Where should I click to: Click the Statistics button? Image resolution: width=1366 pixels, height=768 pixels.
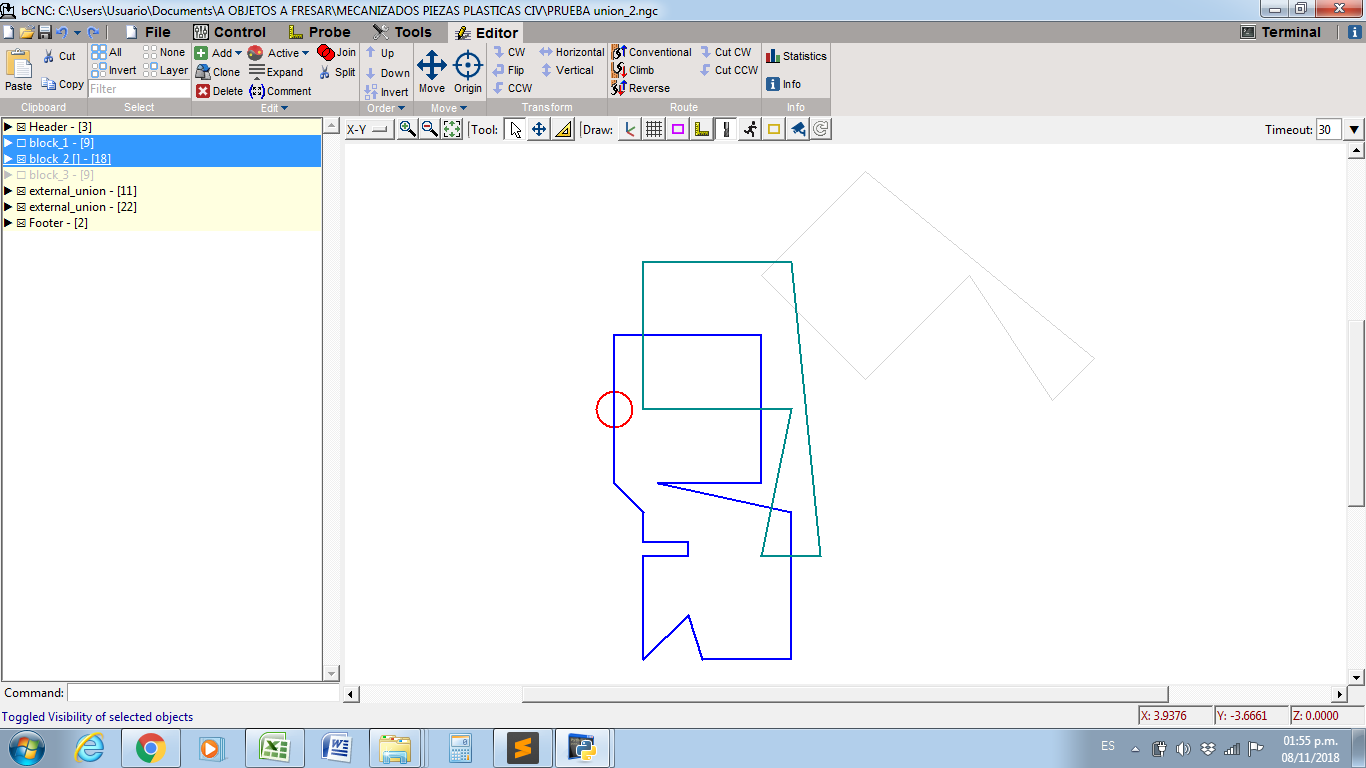pos(796,56)
